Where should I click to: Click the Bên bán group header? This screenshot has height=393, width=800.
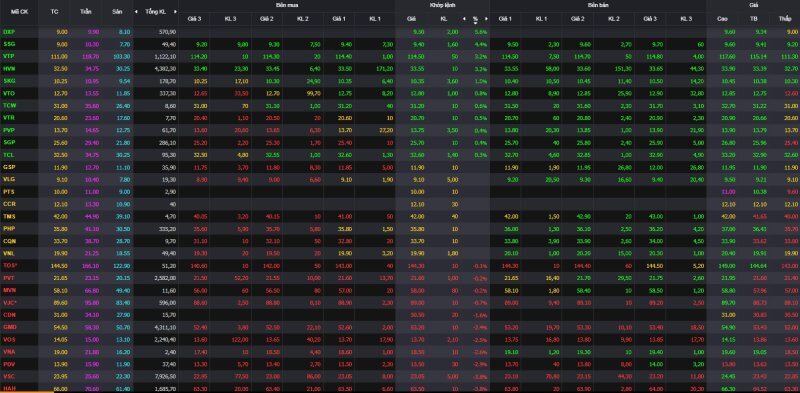click(x=597, y=5)
